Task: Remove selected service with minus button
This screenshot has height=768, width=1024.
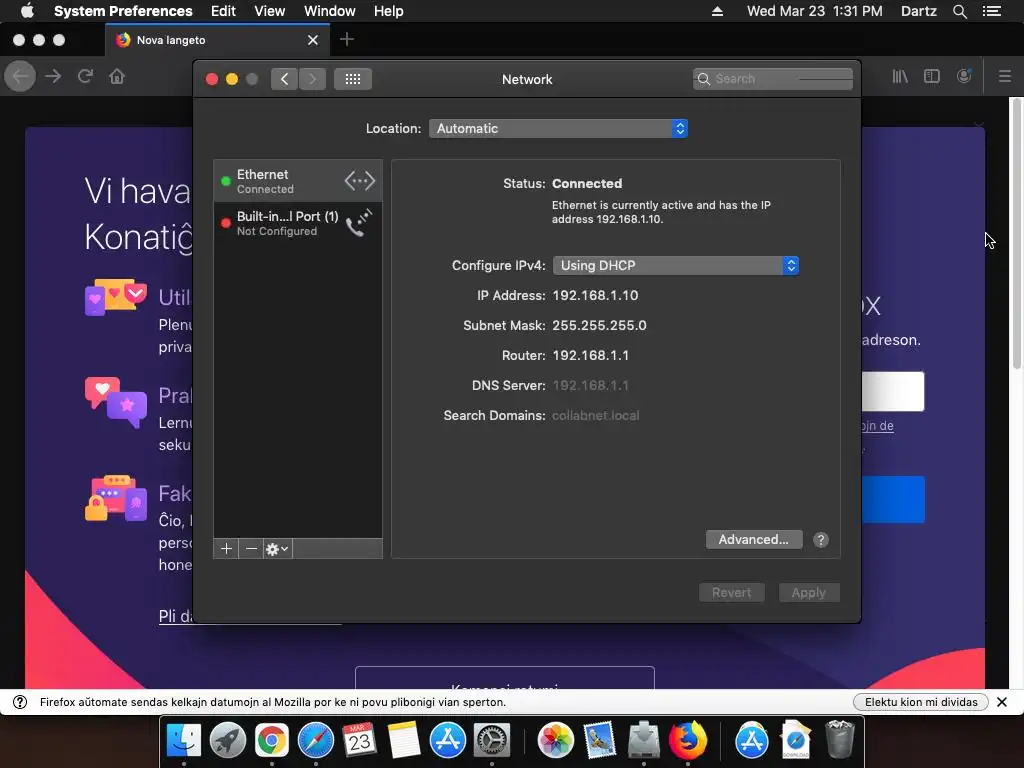Action: click(251, 549)
